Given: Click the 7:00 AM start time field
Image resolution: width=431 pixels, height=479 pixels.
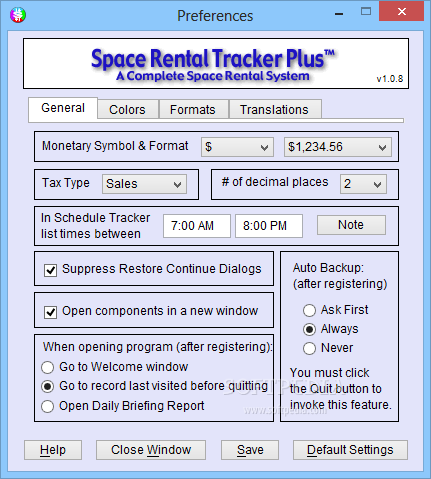Looking at the screenshot, I should [197, 226].
